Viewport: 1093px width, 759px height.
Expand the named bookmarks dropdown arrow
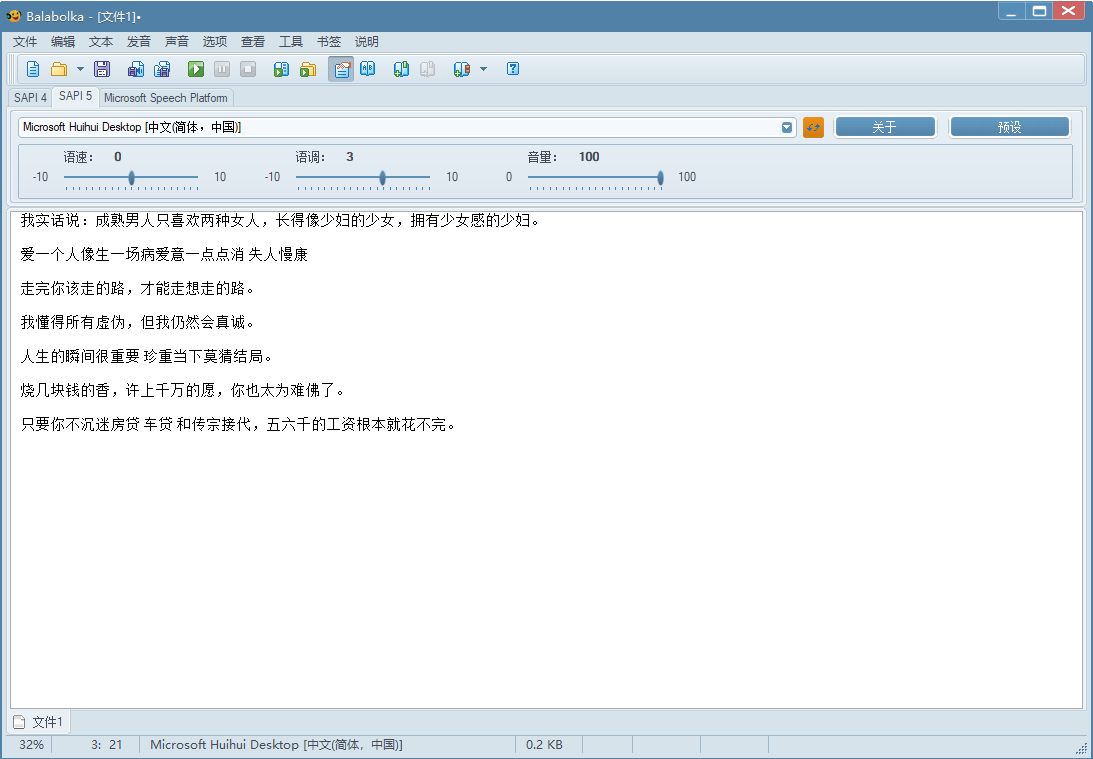483,69
